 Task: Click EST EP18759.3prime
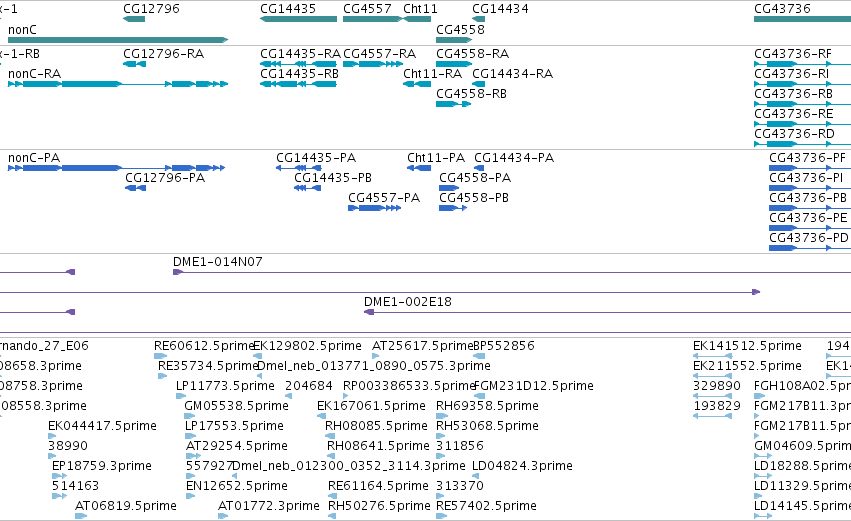(x=60, y=477)
